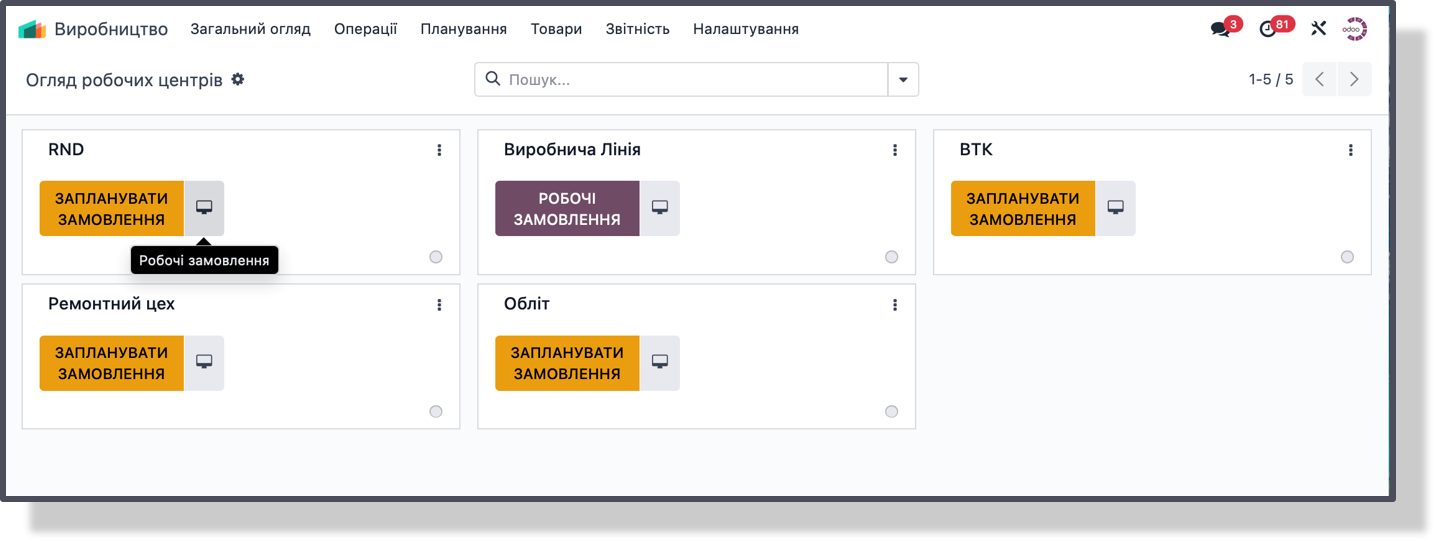The height and width of the screenshot is (541, 1435).
Task: Click the search magnifier icon
Action: (492, 79)
